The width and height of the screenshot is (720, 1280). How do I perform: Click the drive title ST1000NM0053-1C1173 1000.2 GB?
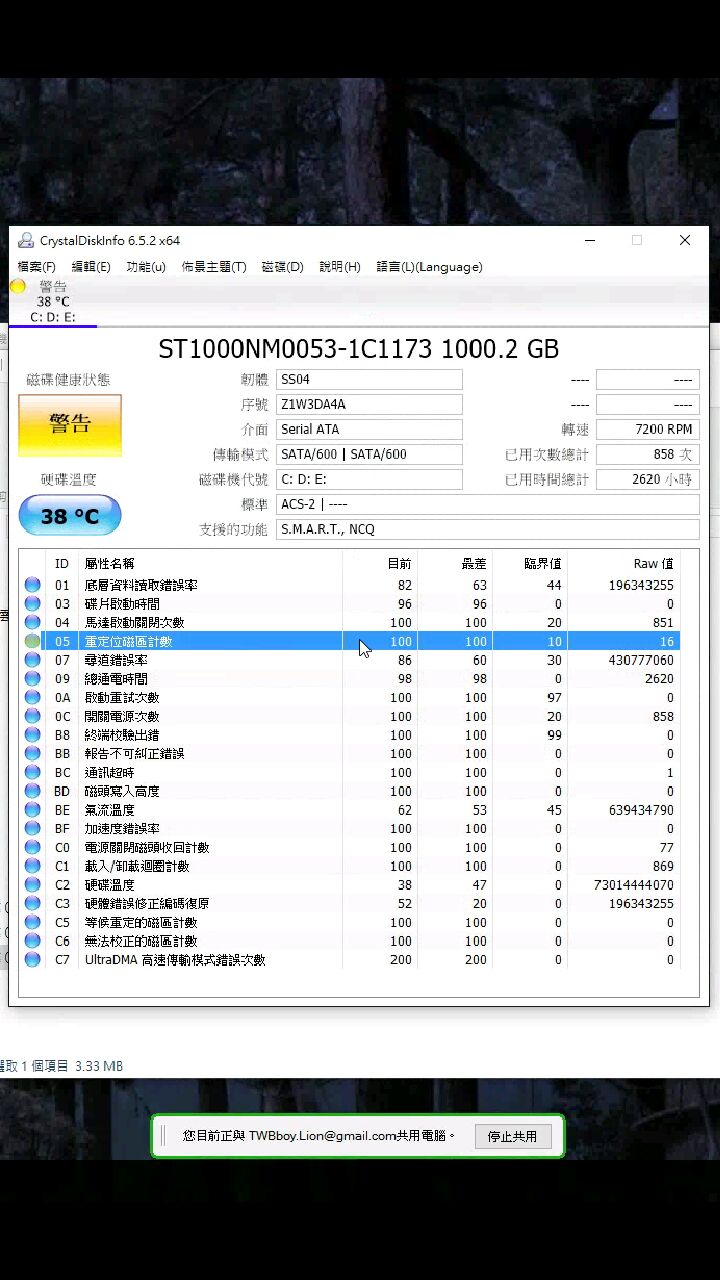(358, 349)
